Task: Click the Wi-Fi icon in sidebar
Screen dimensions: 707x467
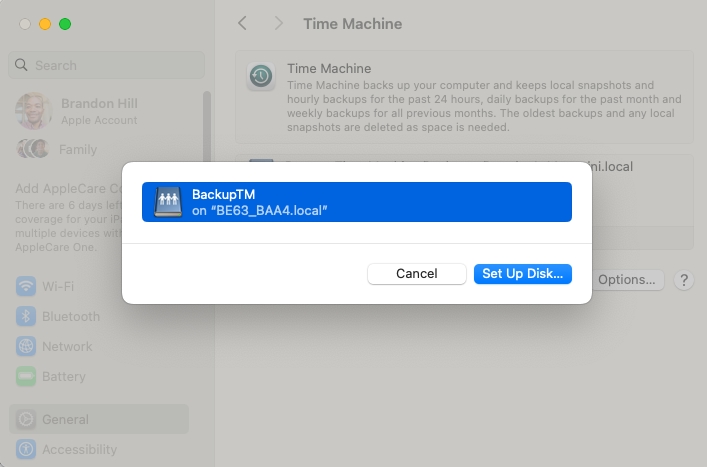Action: click(x=26, y=286)
